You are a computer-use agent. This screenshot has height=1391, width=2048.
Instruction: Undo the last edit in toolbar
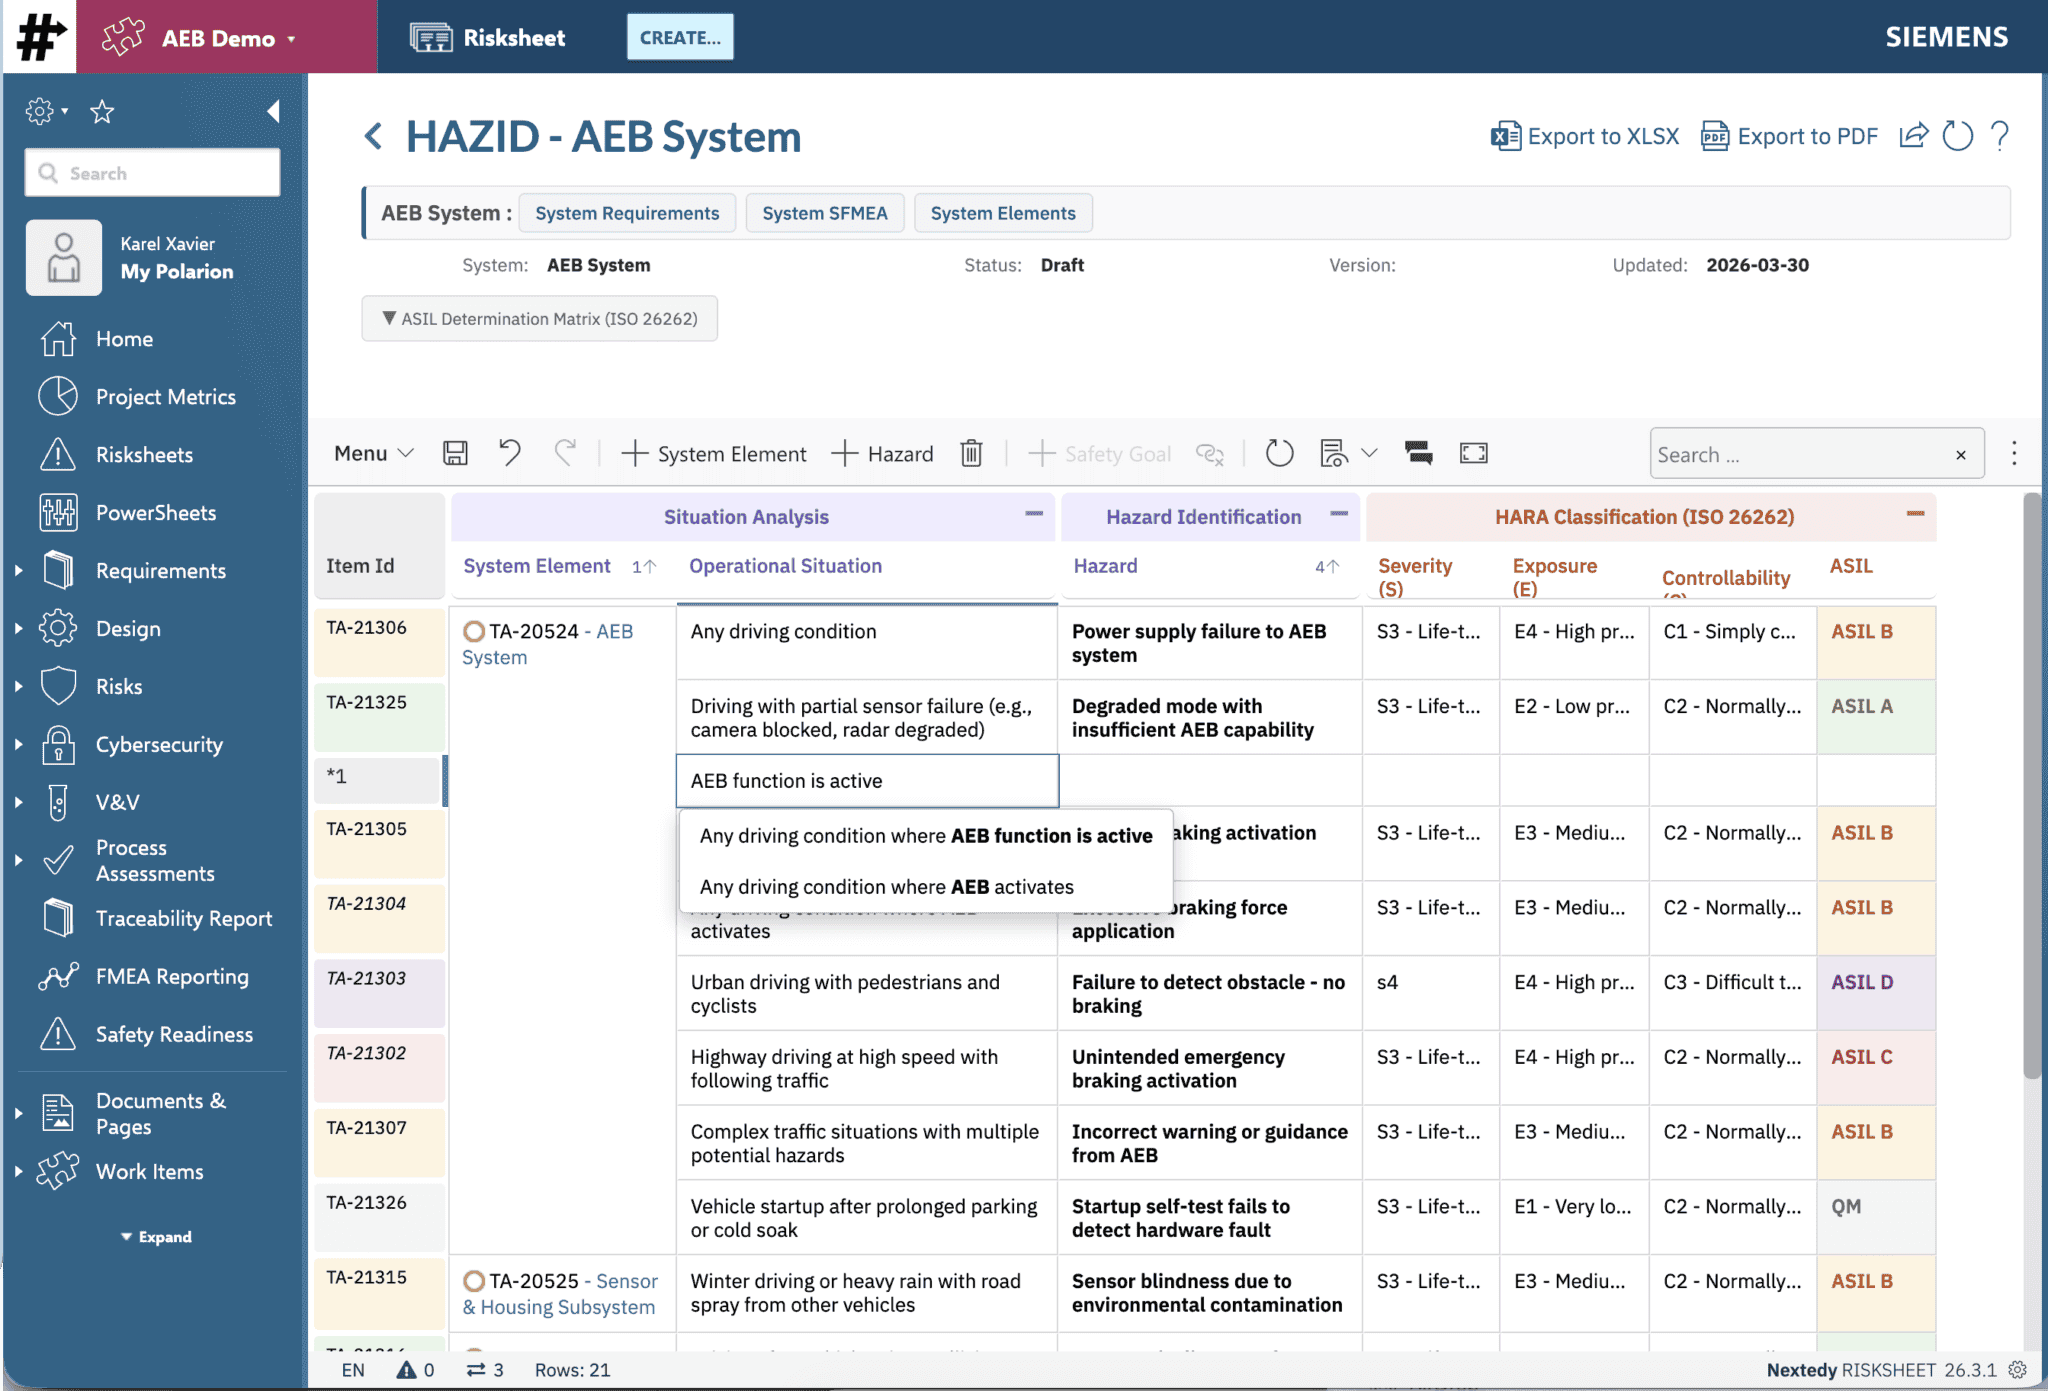pyautogui.click(x=510, y=454)
